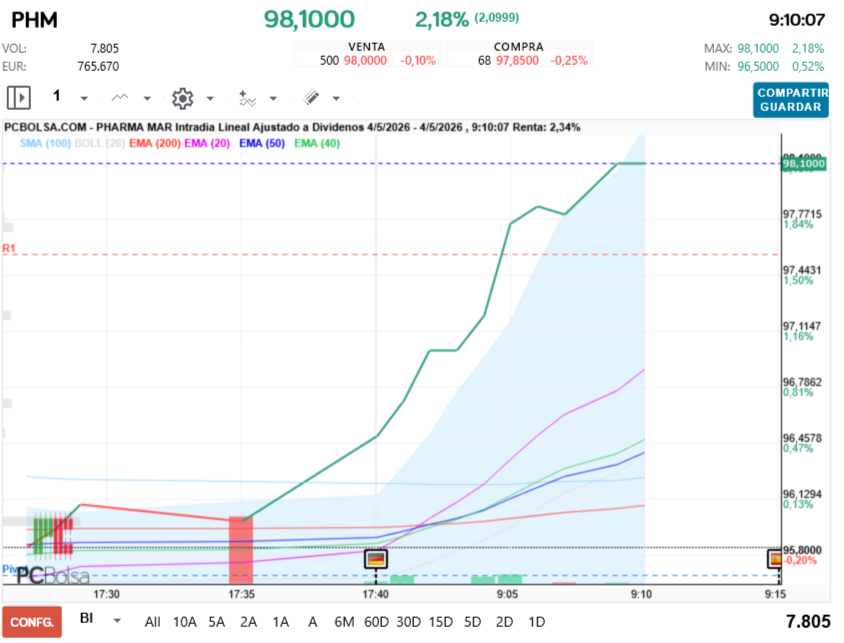Click the German flag event marker at 17:40
Viewport: 844px width, 643px height.
376,559
